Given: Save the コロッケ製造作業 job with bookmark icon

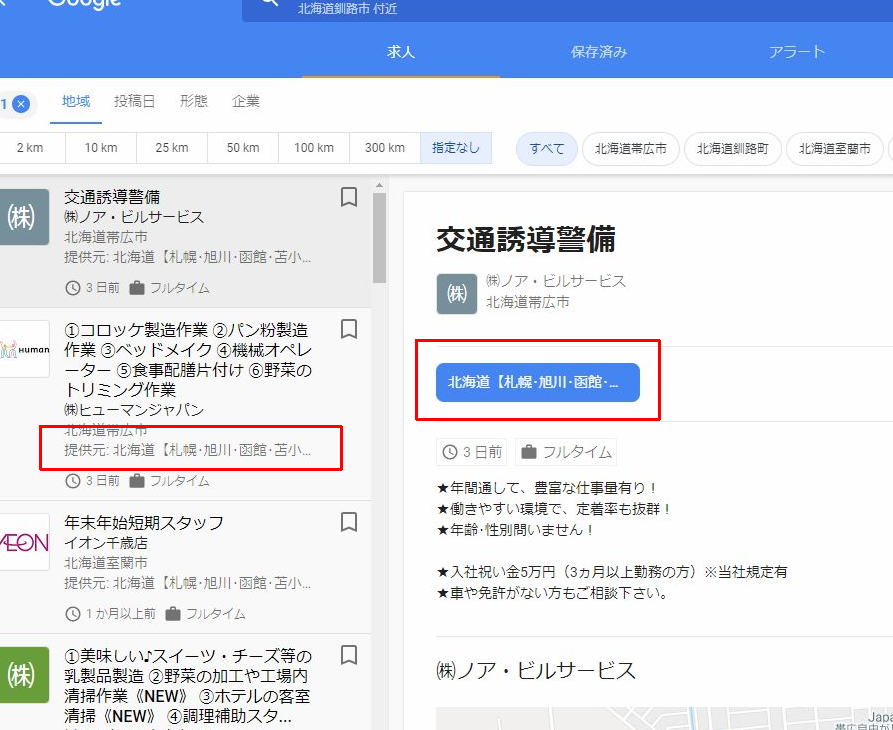Looking at the screenshot, I should click(x=349, y=329).
